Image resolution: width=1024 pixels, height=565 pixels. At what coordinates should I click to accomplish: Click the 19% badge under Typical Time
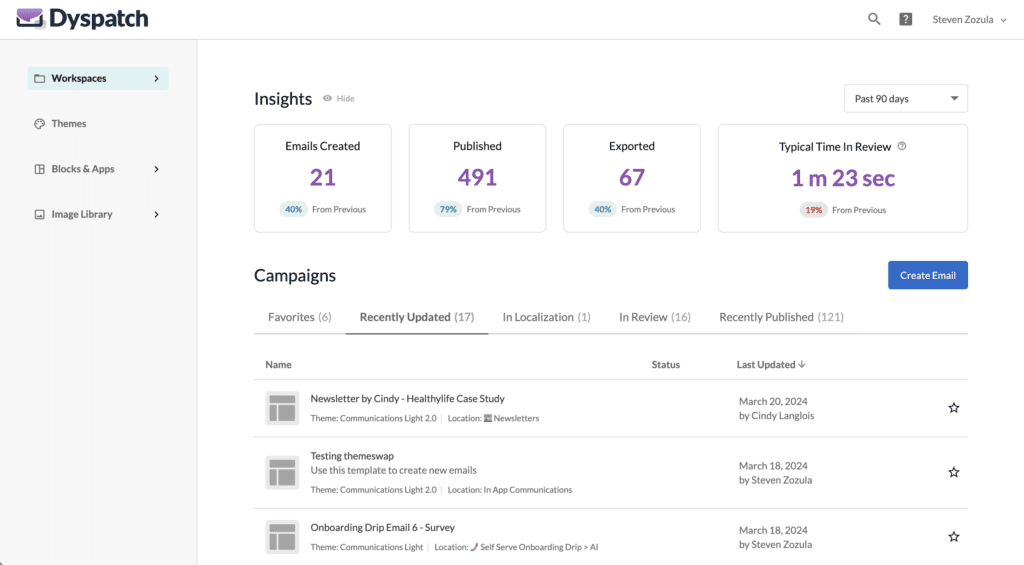(x=813, y=210)
